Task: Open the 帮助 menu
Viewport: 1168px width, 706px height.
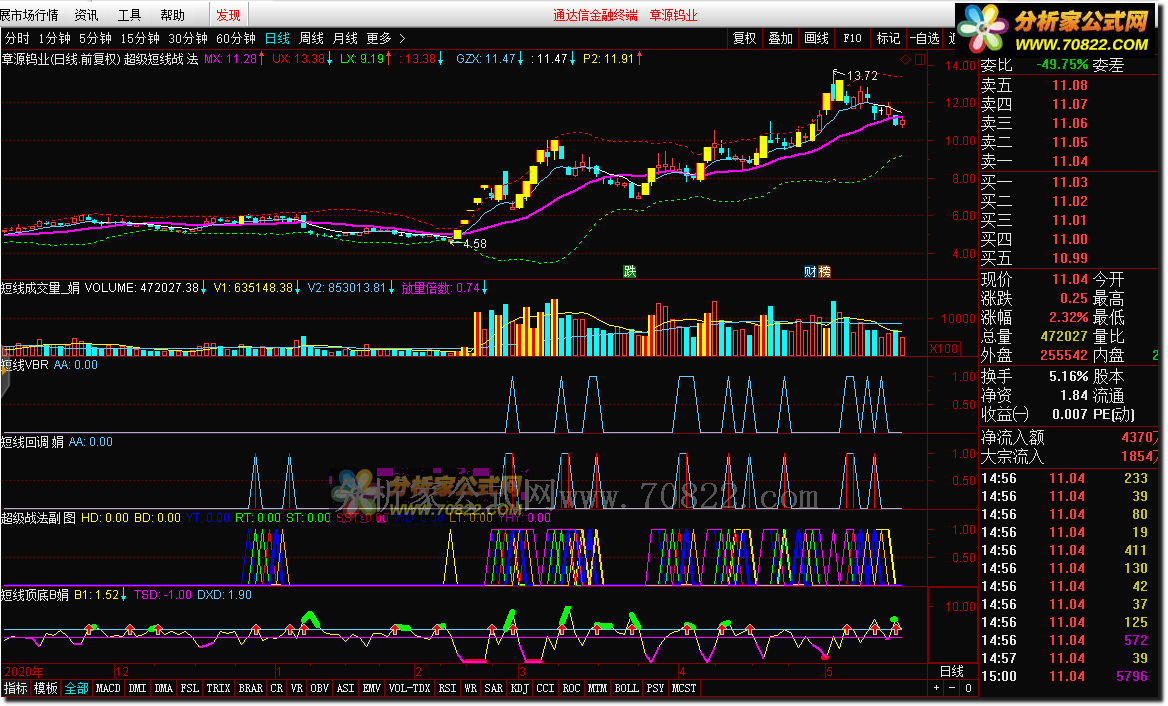Action: (x=172, y=15)
